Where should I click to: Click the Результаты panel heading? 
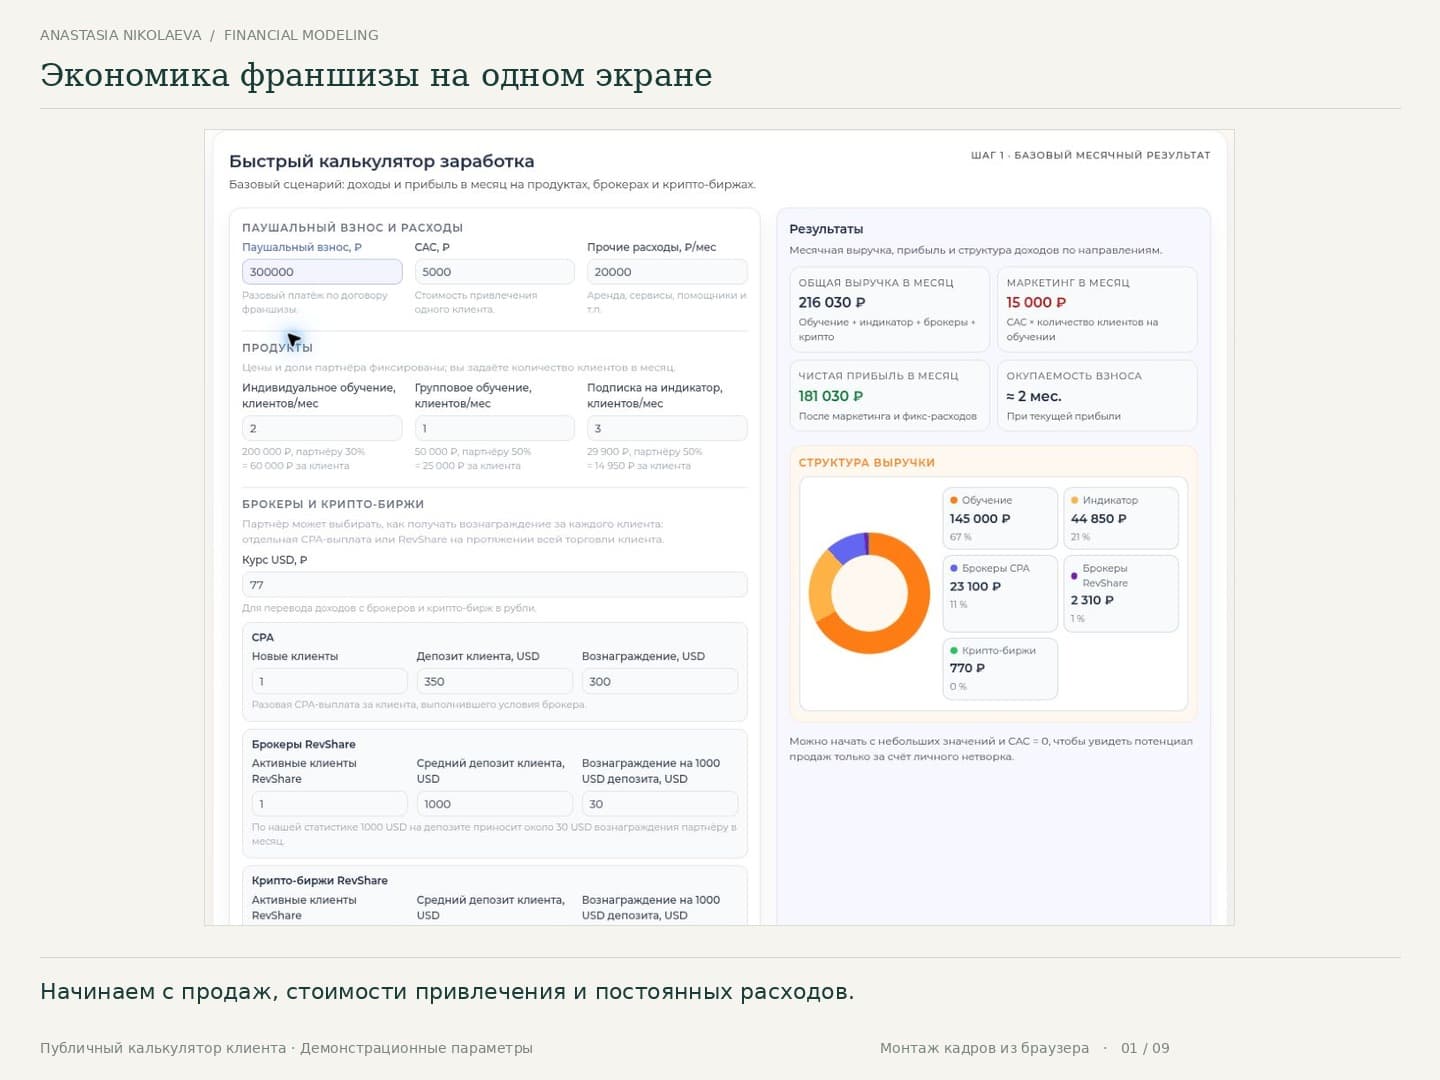(826, 229)
